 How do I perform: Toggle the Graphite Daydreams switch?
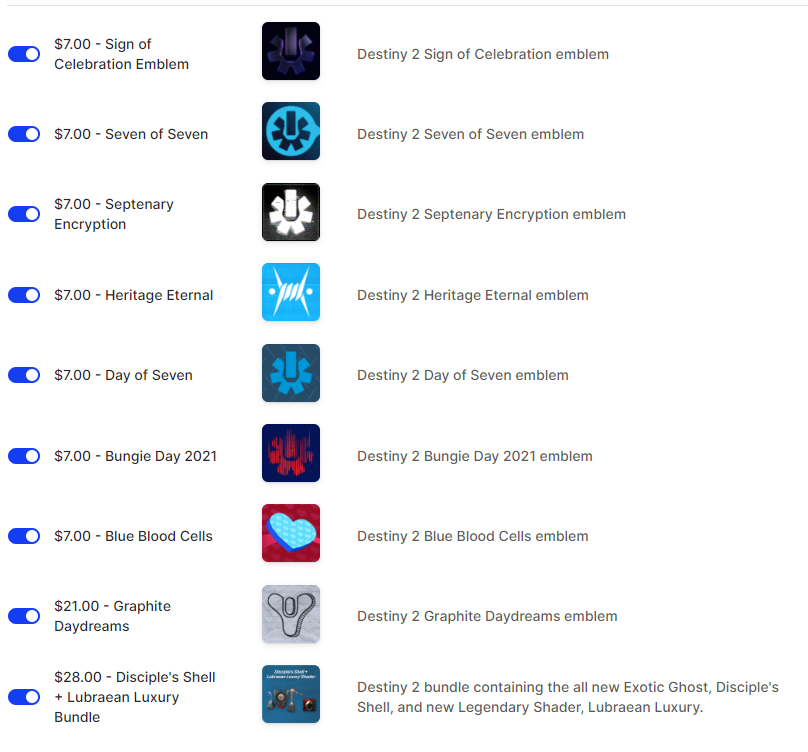coord(23,616)
